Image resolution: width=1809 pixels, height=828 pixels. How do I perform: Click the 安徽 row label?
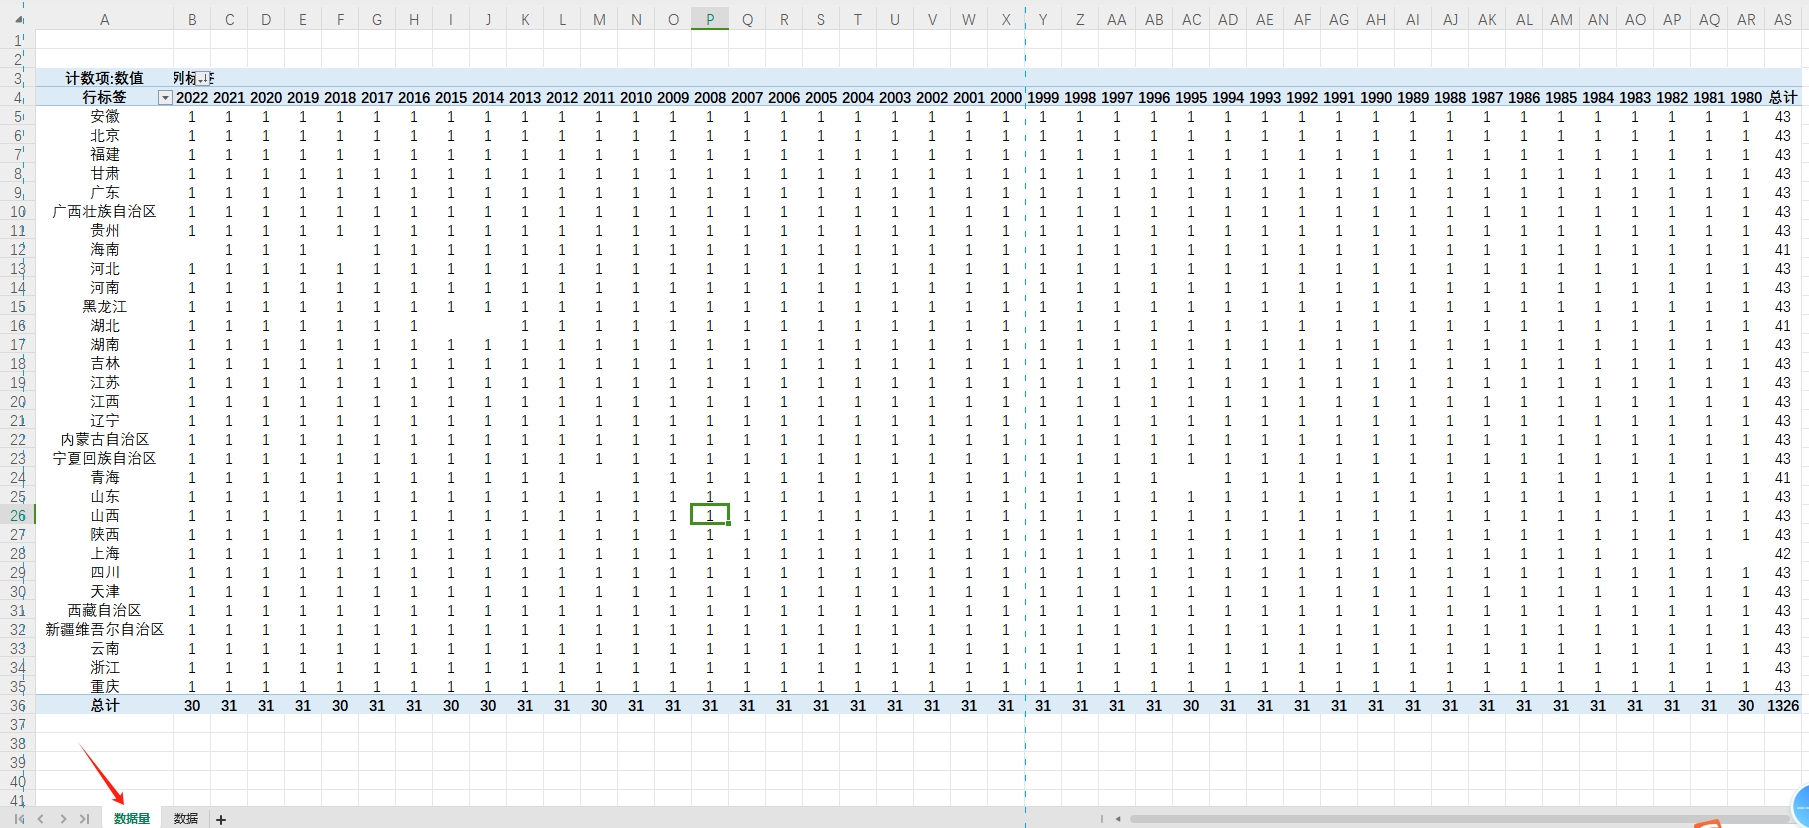click(104, 116)
